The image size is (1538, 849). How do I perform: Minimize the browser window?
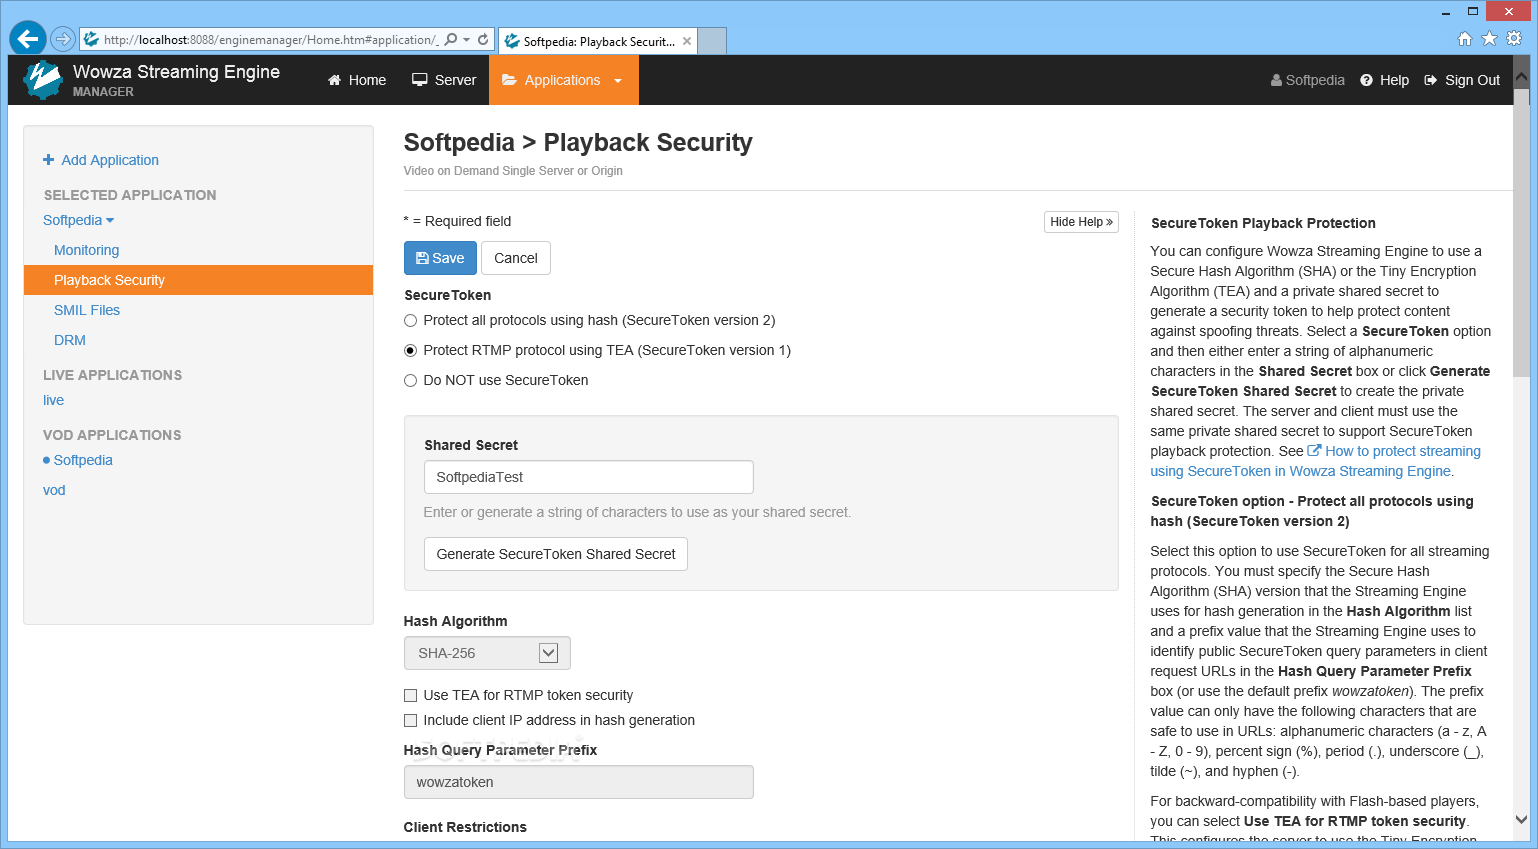tap(1445, 12)
